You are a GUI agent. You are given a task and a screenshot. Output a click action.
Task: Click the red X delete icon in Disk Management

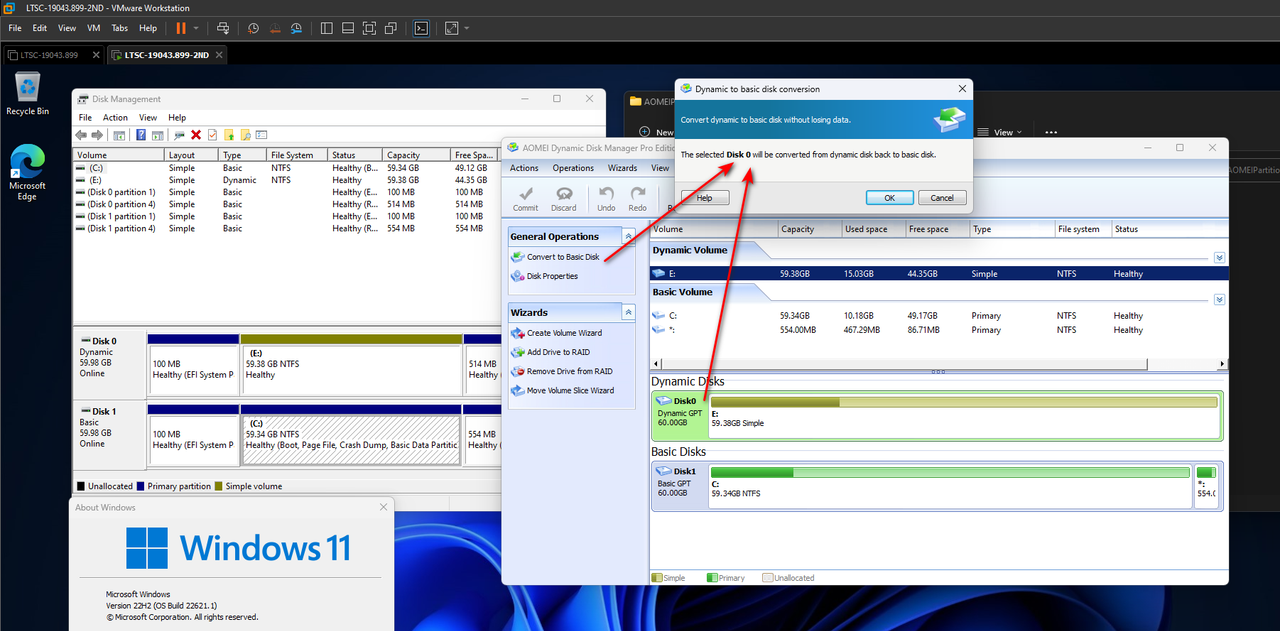pyautogui.click(x=196, y=135)
